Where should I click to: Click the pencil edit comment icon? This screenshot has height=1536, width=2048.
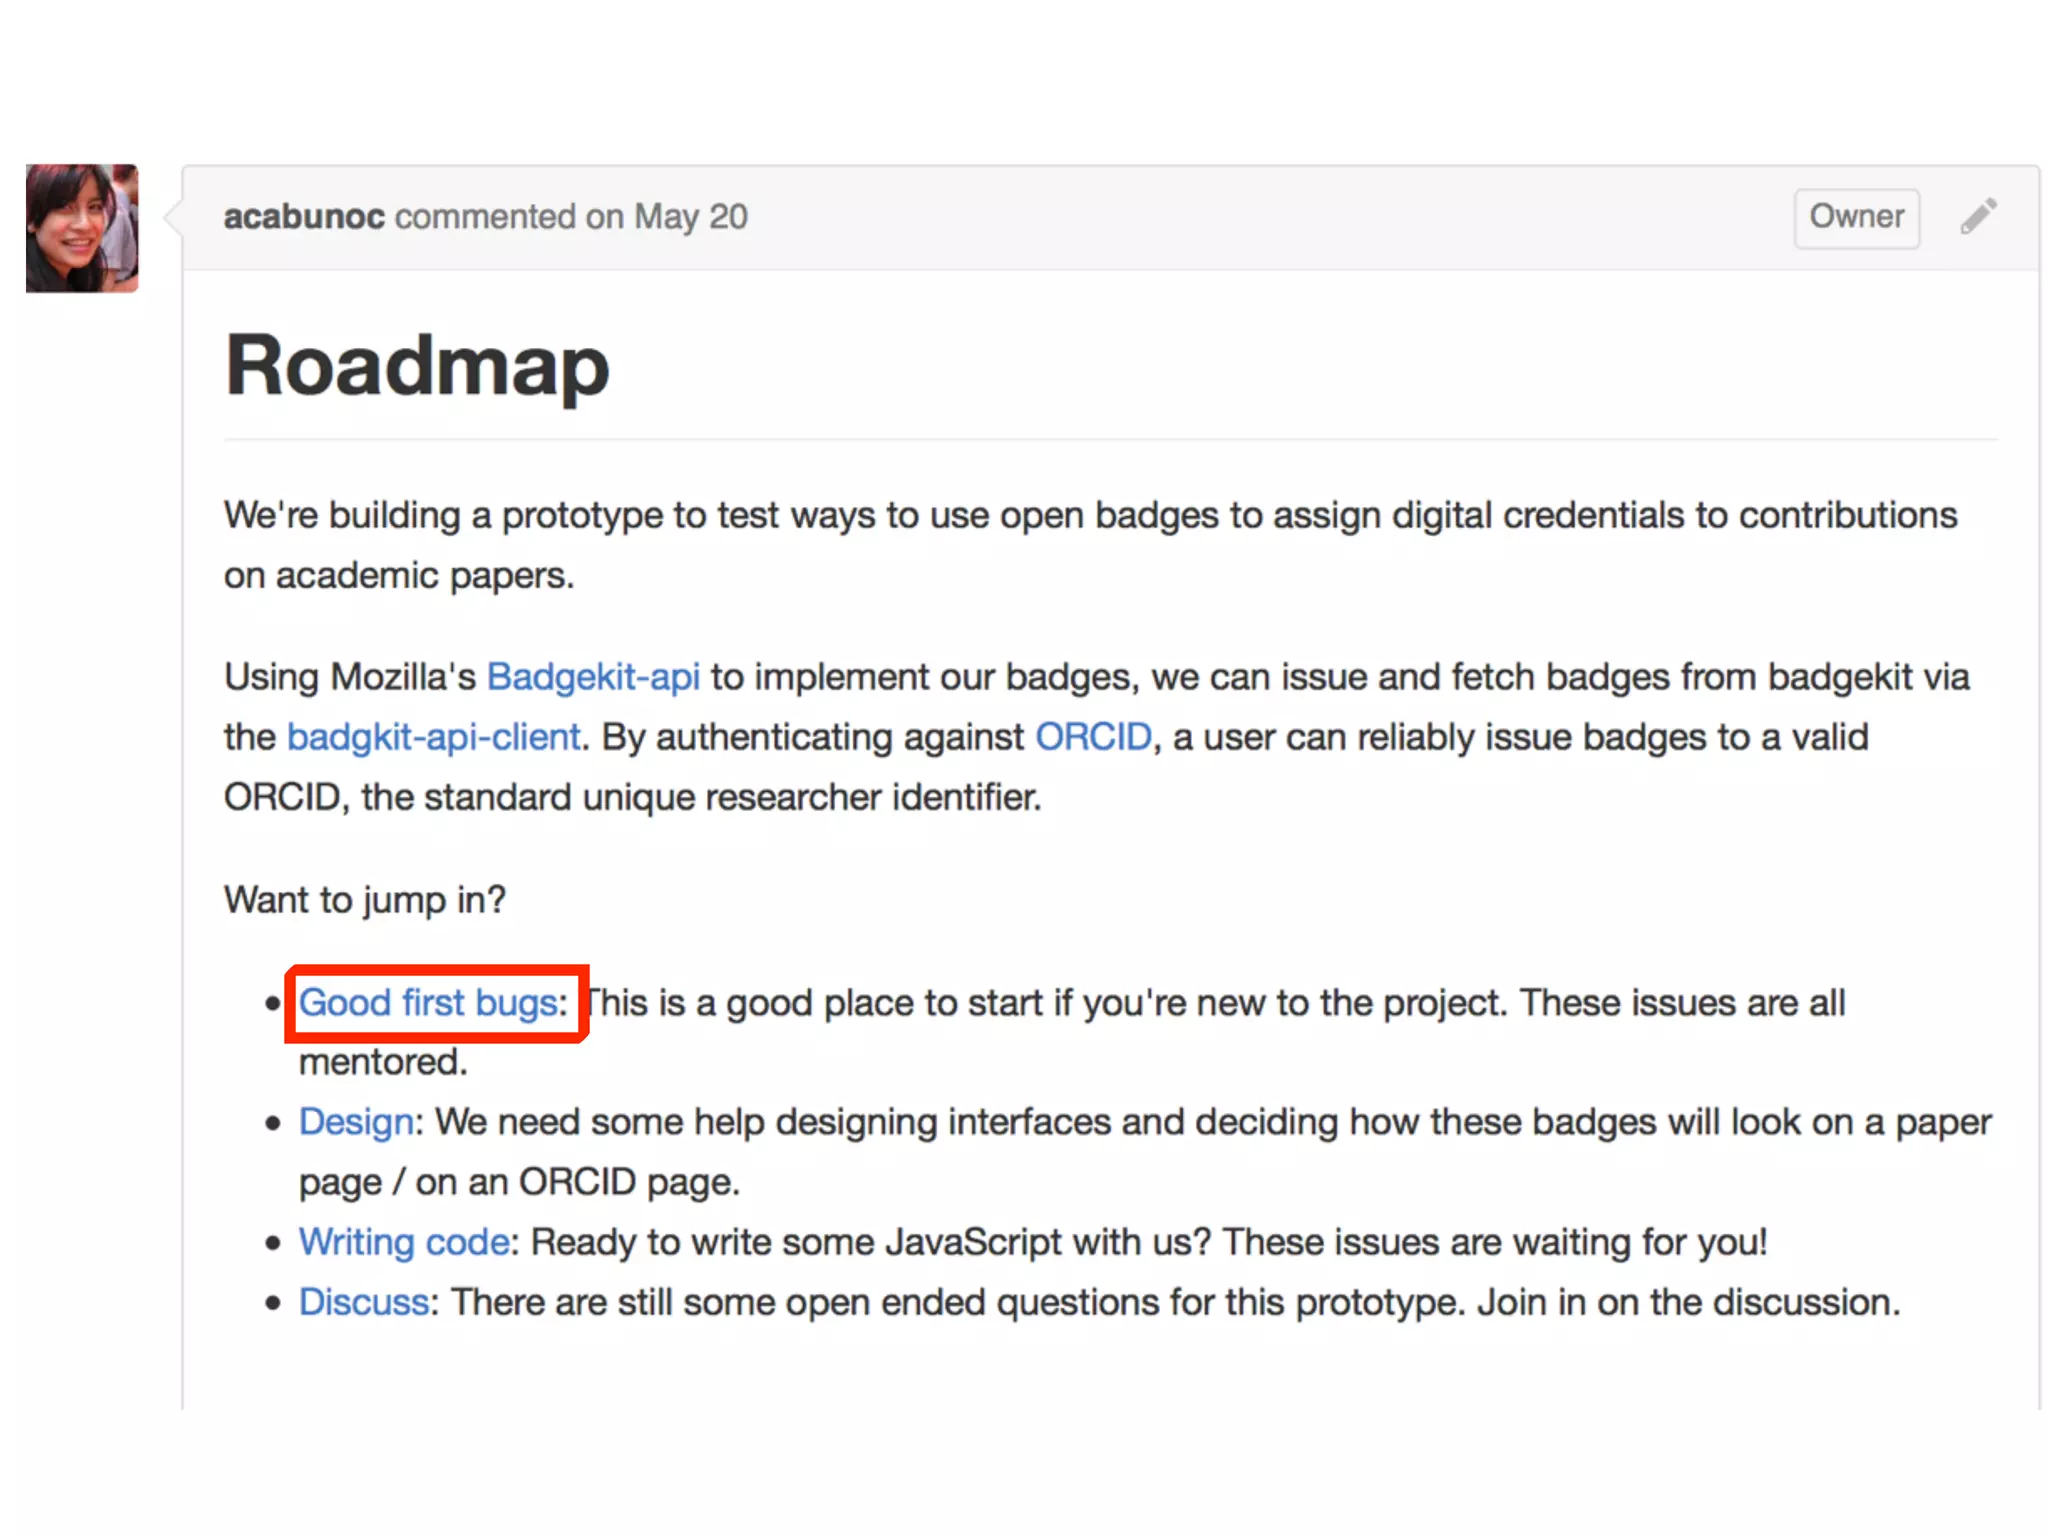point(1977,216)
